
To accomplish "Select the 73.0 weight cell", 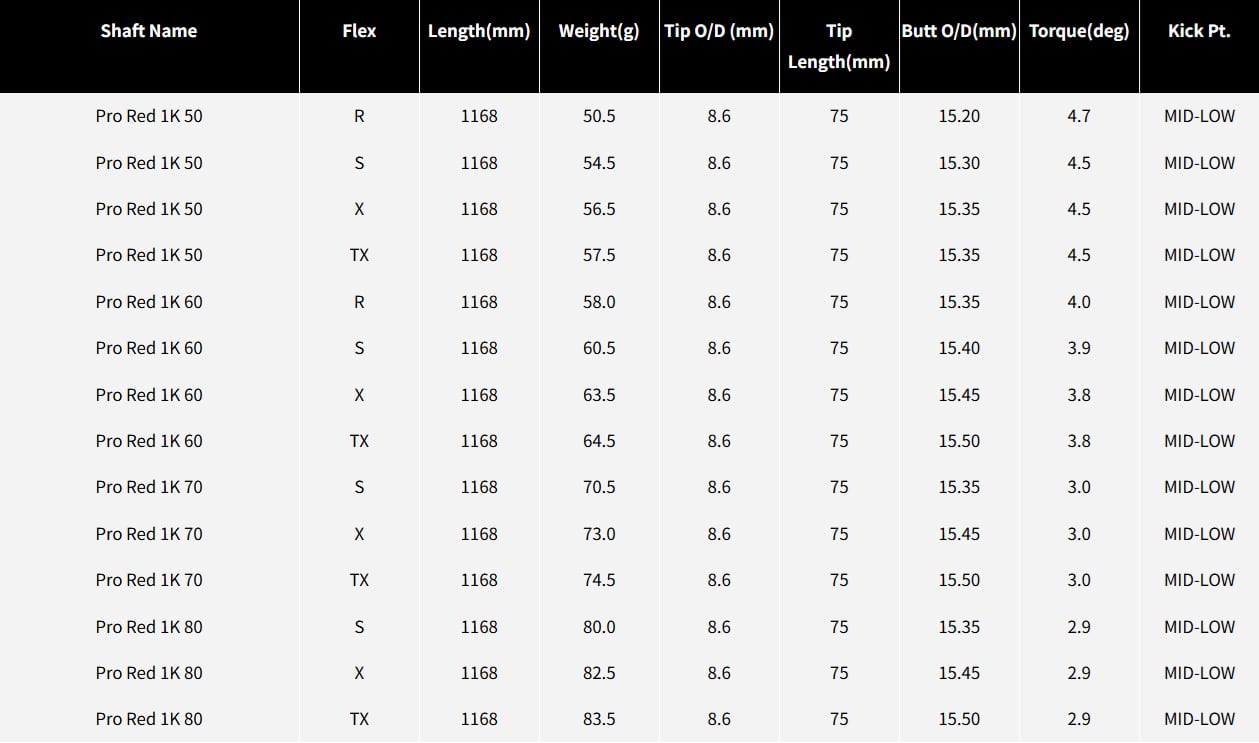I will (599, 534).
